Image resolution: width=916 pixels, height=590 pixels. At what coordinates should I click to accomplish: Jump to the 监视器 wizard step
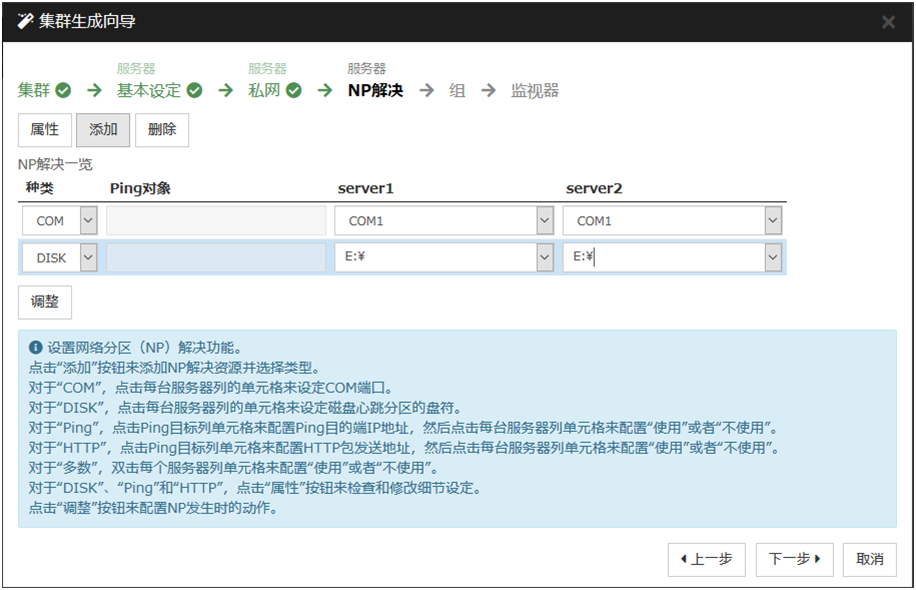(535, 91)
